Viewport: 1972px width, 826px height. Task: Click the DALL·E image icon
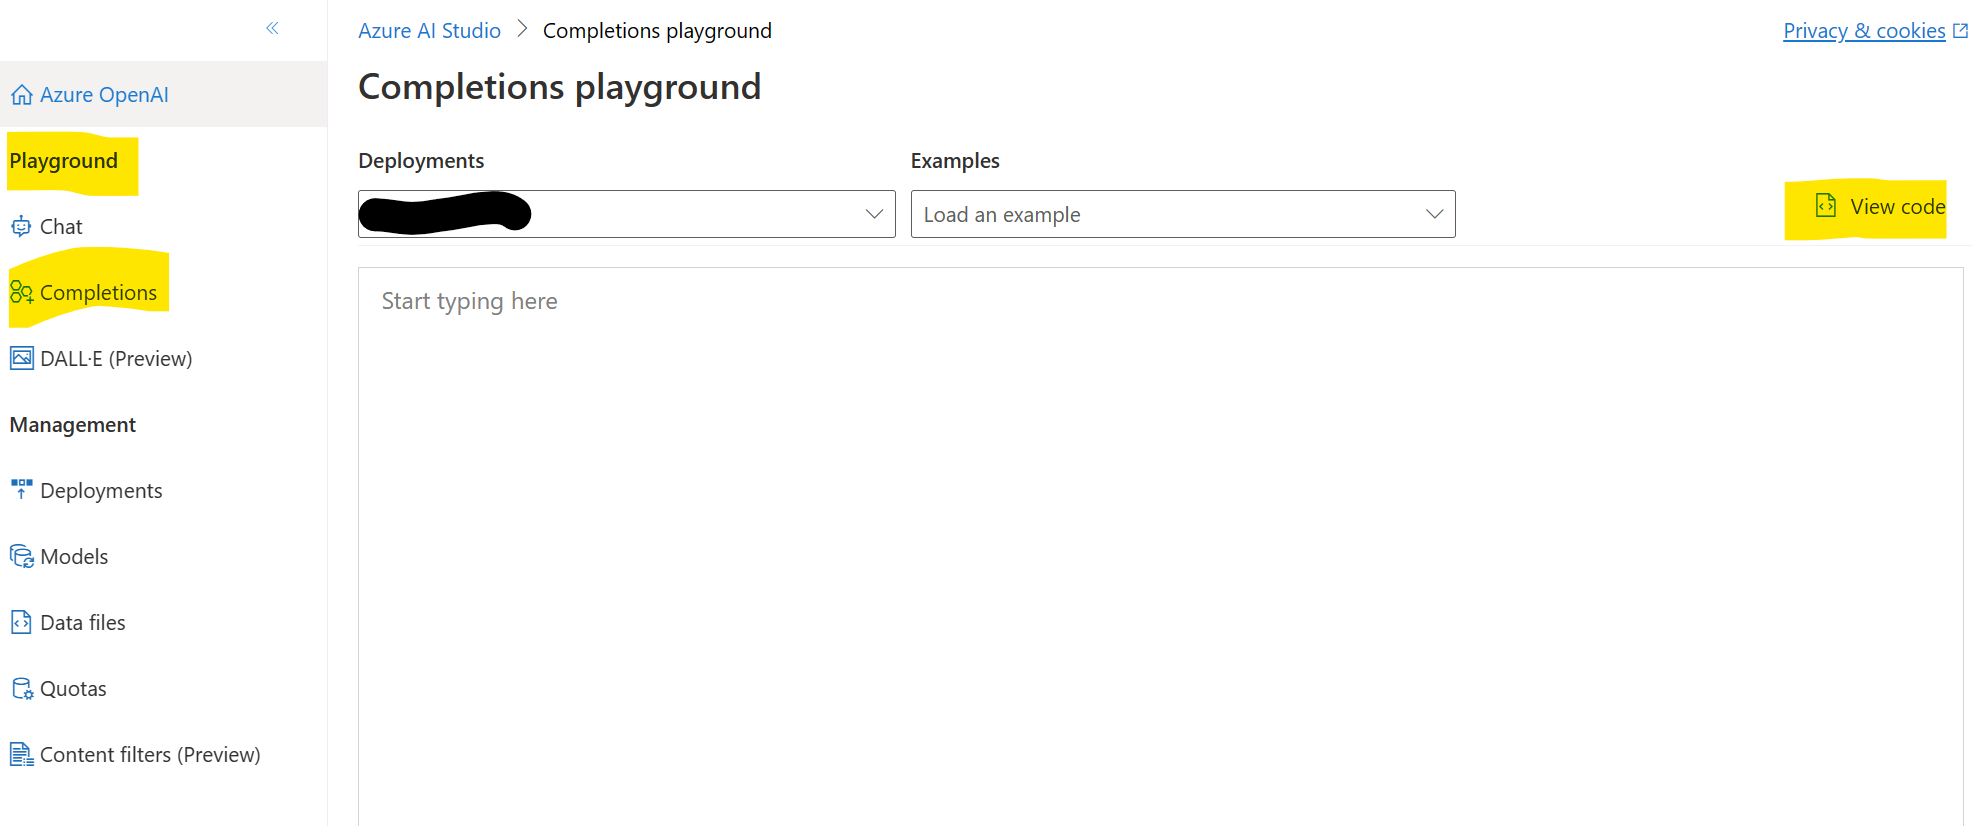(x=21, y=358)
